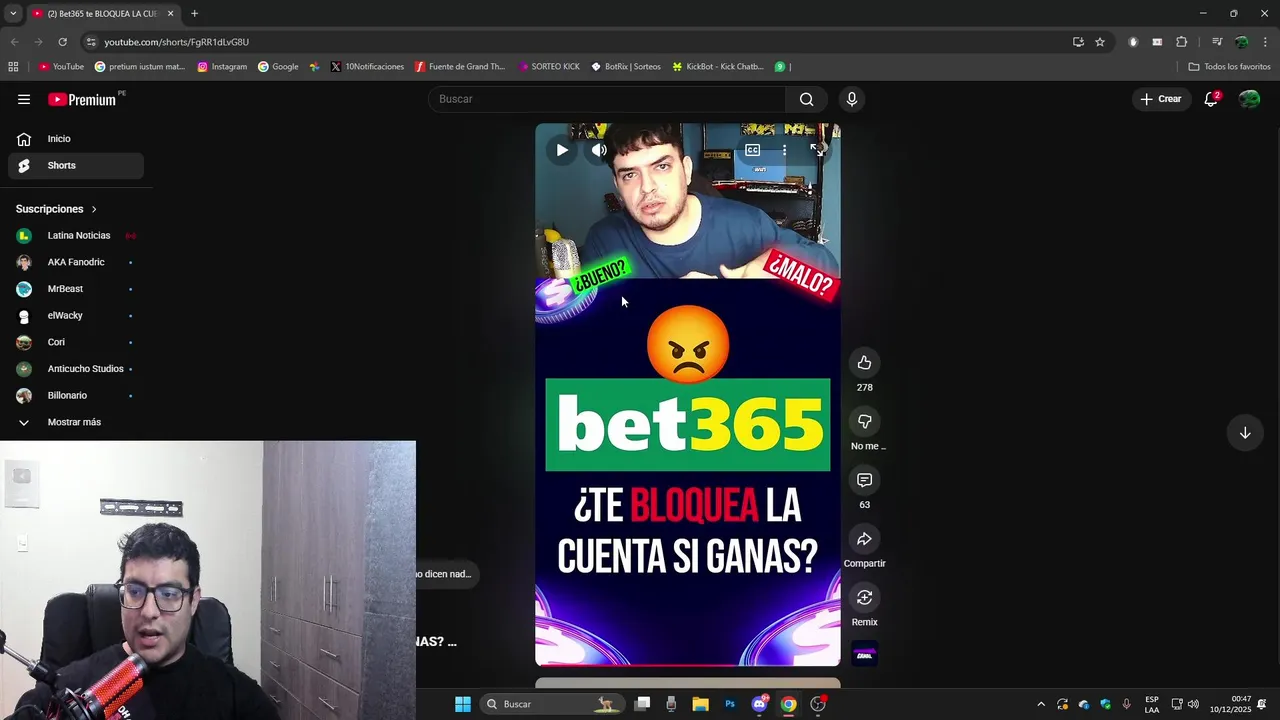Open Photoshop from the taskbar

(730, 704)
